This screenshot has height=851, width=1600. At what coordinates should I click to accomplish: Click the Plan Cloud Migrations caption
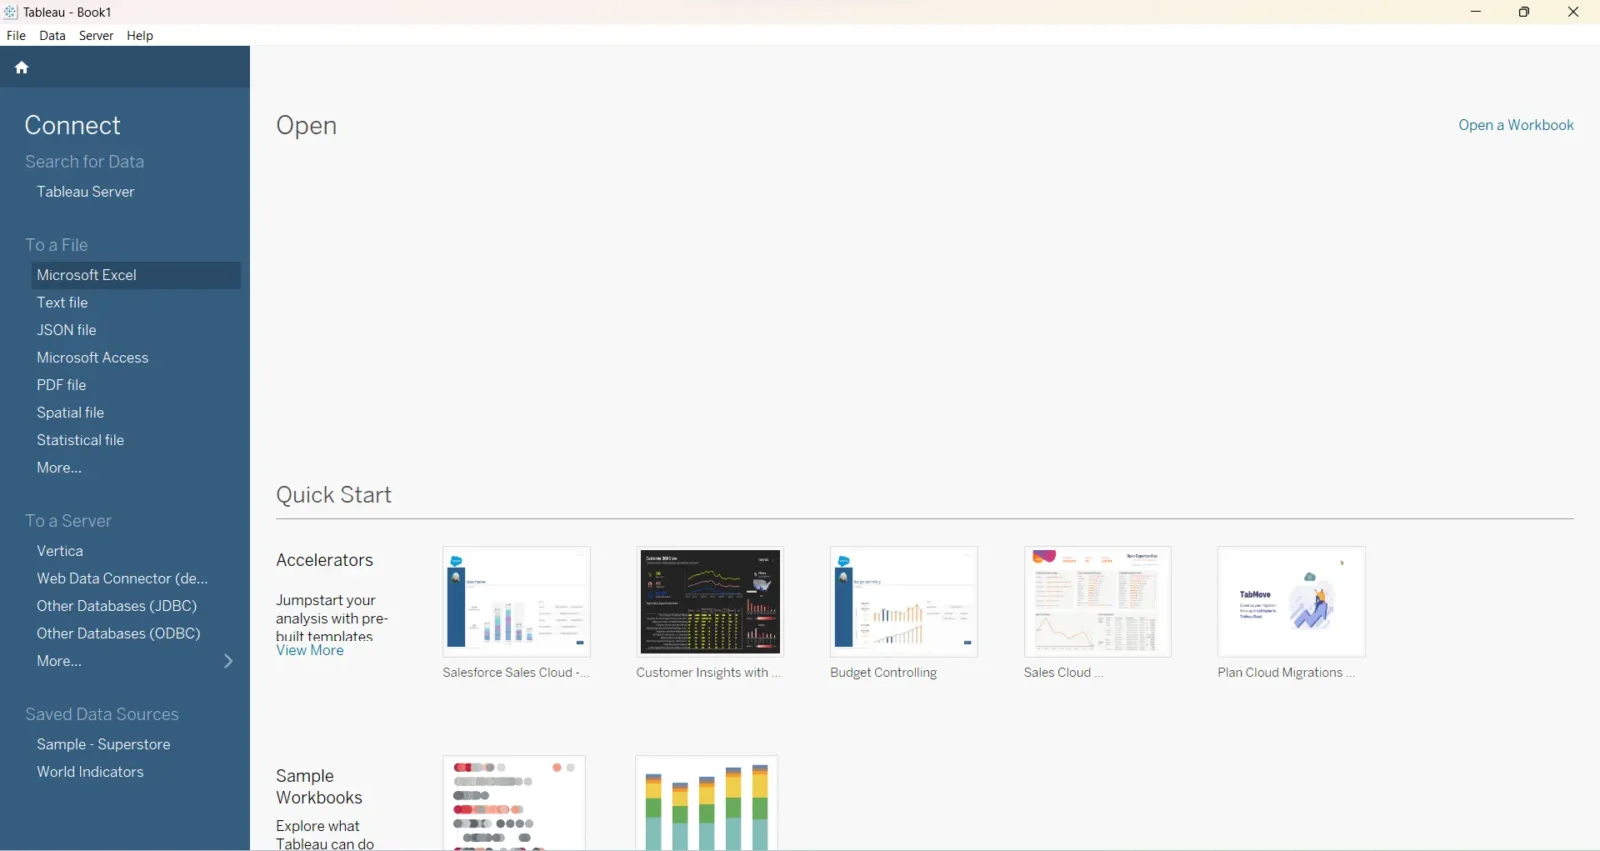pos(1286,673)
